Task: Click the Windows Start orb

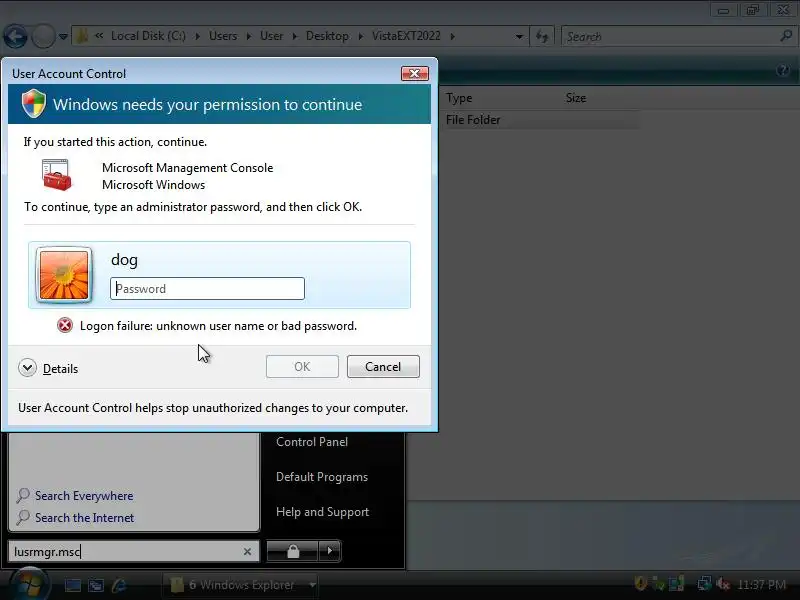Action: point(30,584)
